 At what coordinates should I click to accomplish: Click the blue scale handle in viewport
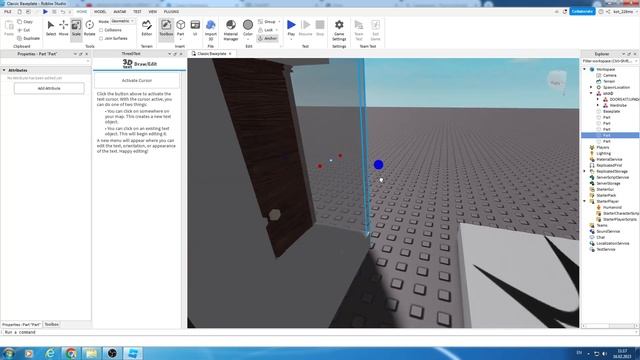[x=378, y=164]
